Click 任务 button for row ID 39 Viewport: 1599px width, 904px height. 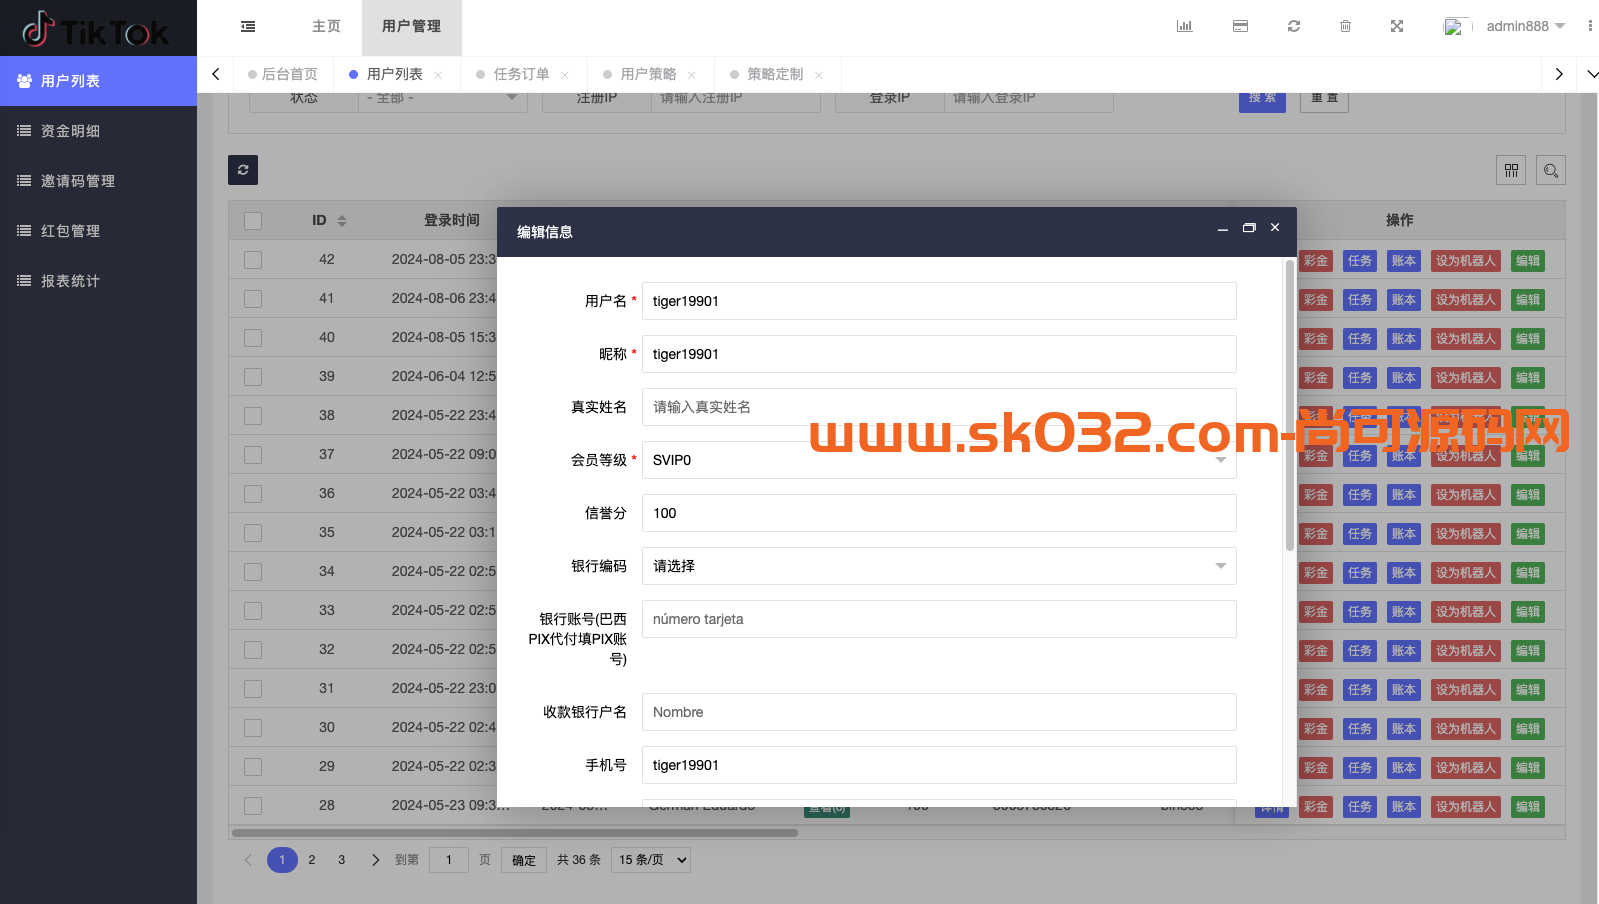(x=1360, y=378)
